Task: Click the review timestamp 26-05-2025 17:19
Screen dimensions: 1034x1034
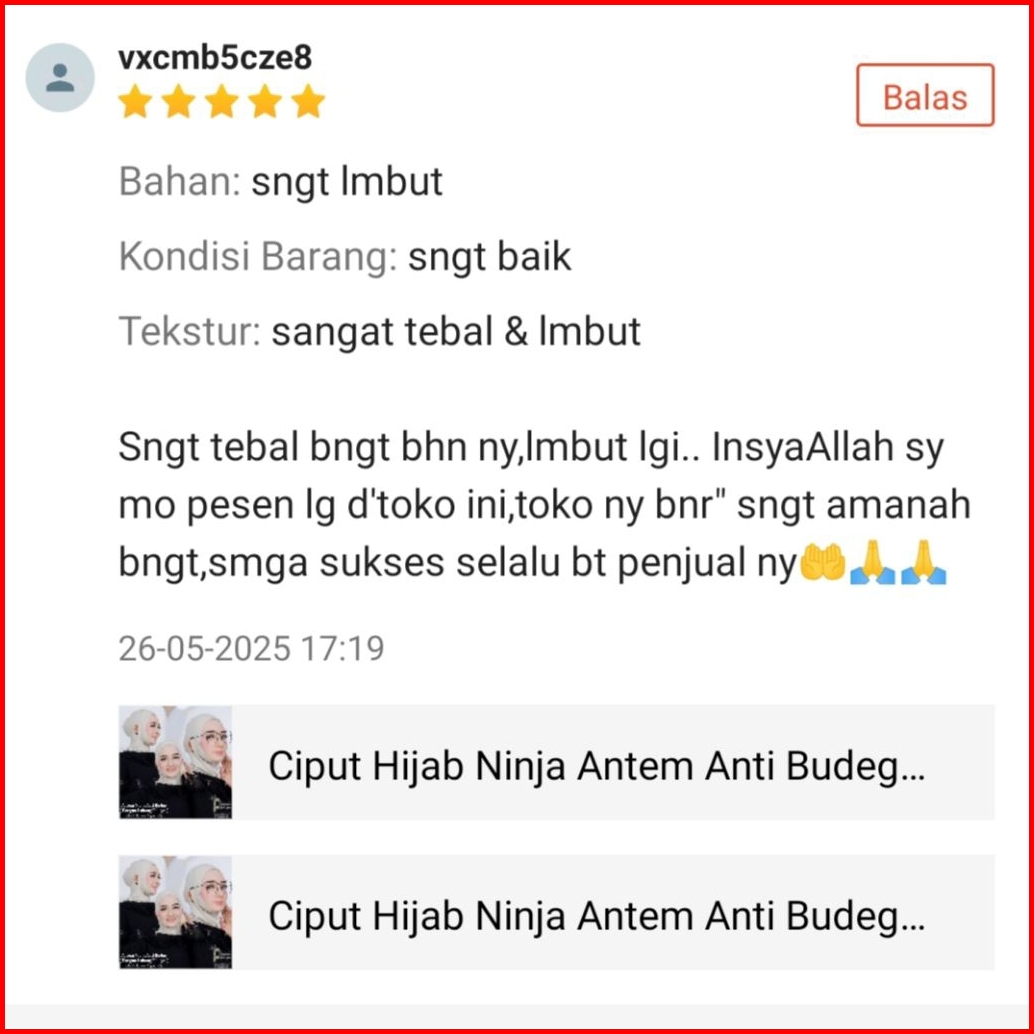Action: tap(251, 648)
